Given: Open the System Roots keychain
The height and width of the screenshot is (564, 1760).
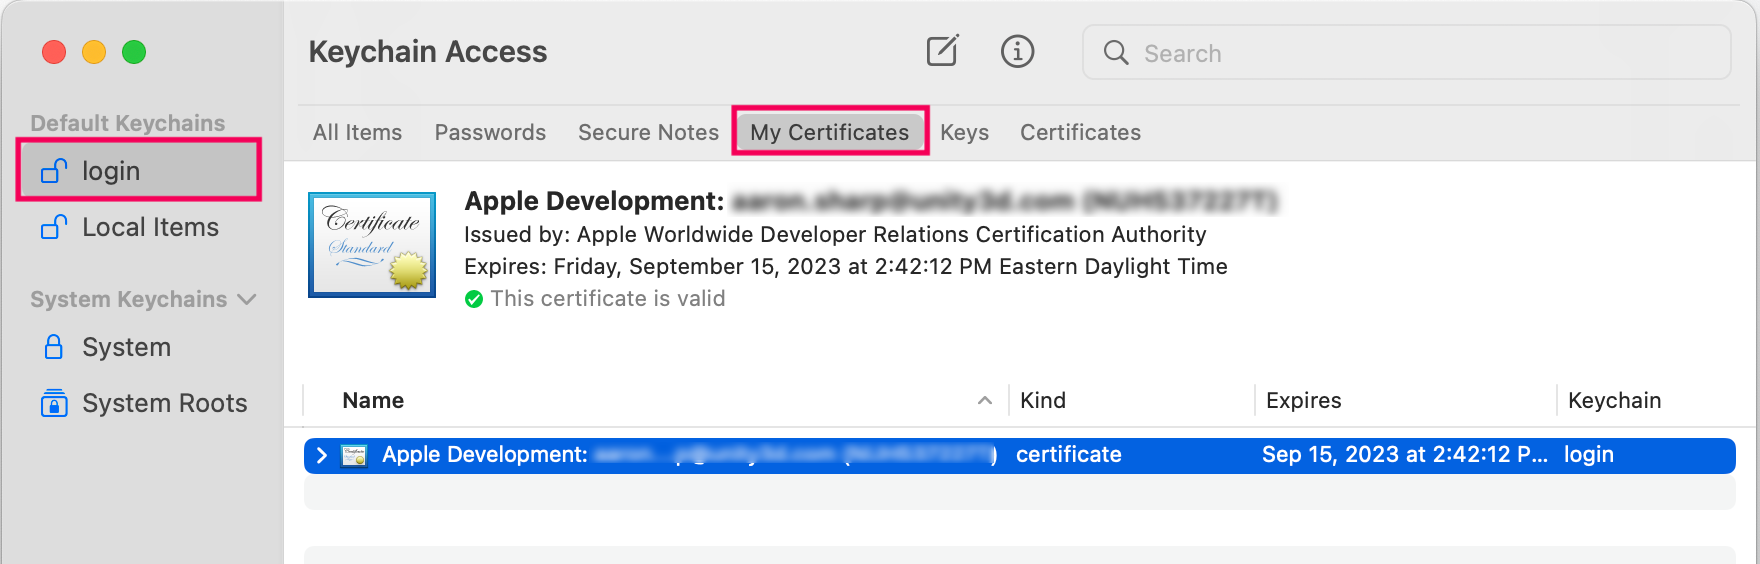Looking at the screenshot, I should 164,403.
